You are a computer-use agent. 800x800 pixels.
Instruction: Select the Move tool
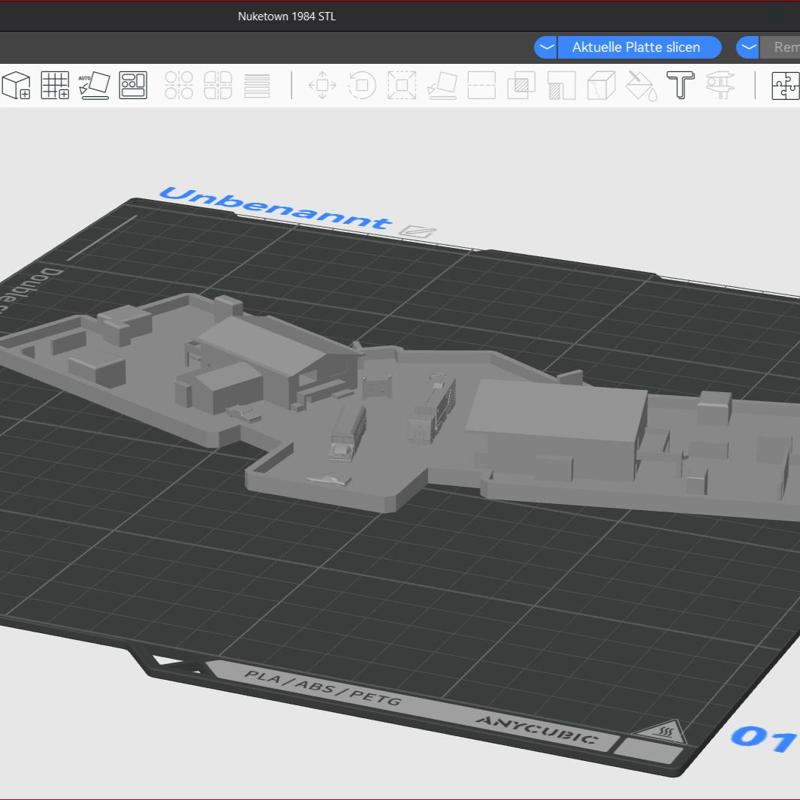(322, 86)
